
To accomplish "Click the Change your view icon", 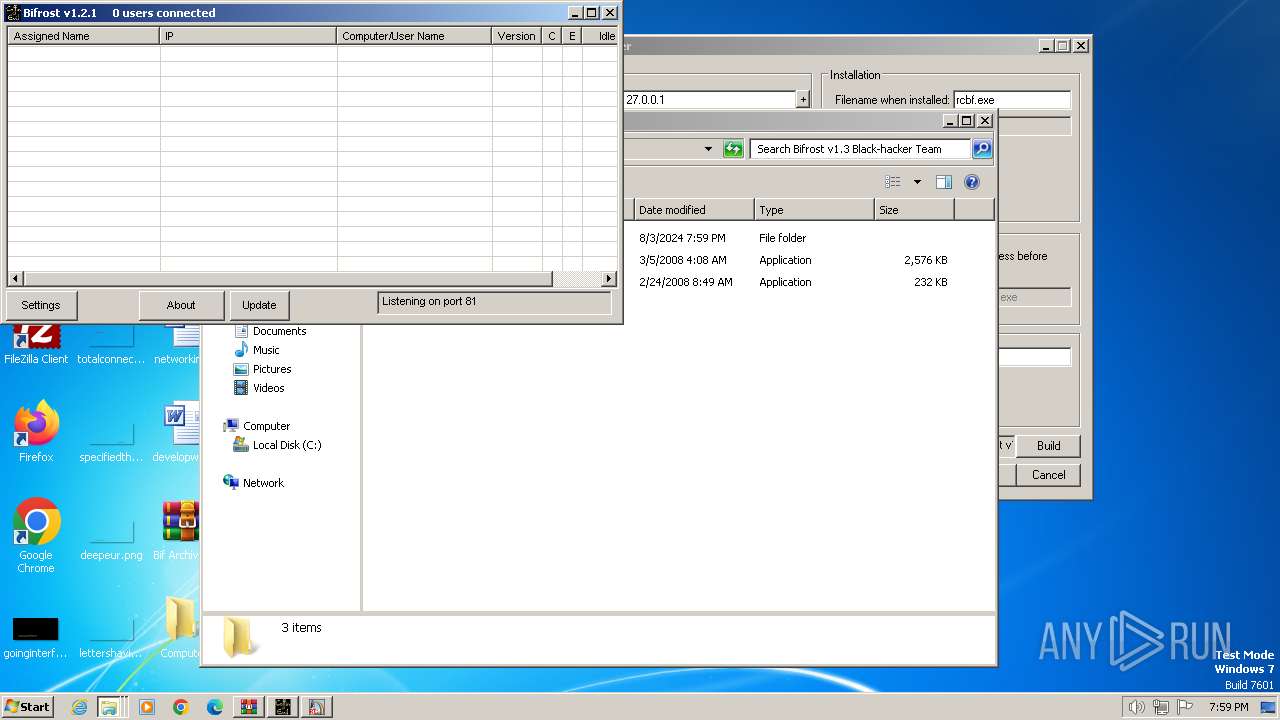I will (x=893, y=182).
